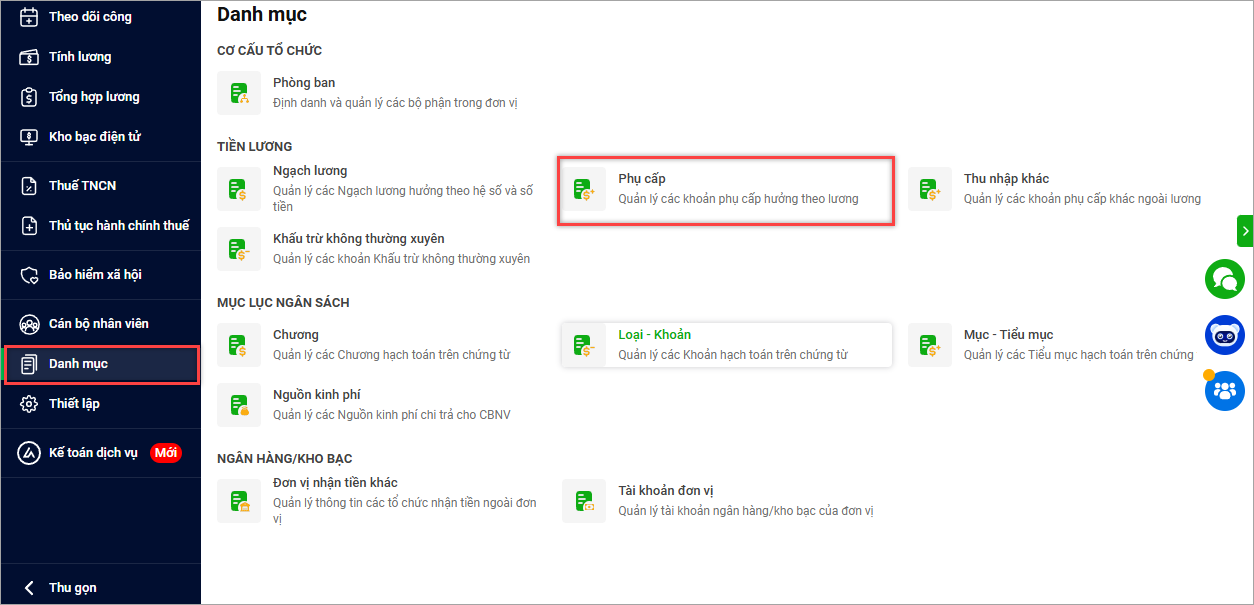The image size is (1254, 605).
Task: Click the Tài khoản đơn vị icon
Action: [x=583, y=501]
